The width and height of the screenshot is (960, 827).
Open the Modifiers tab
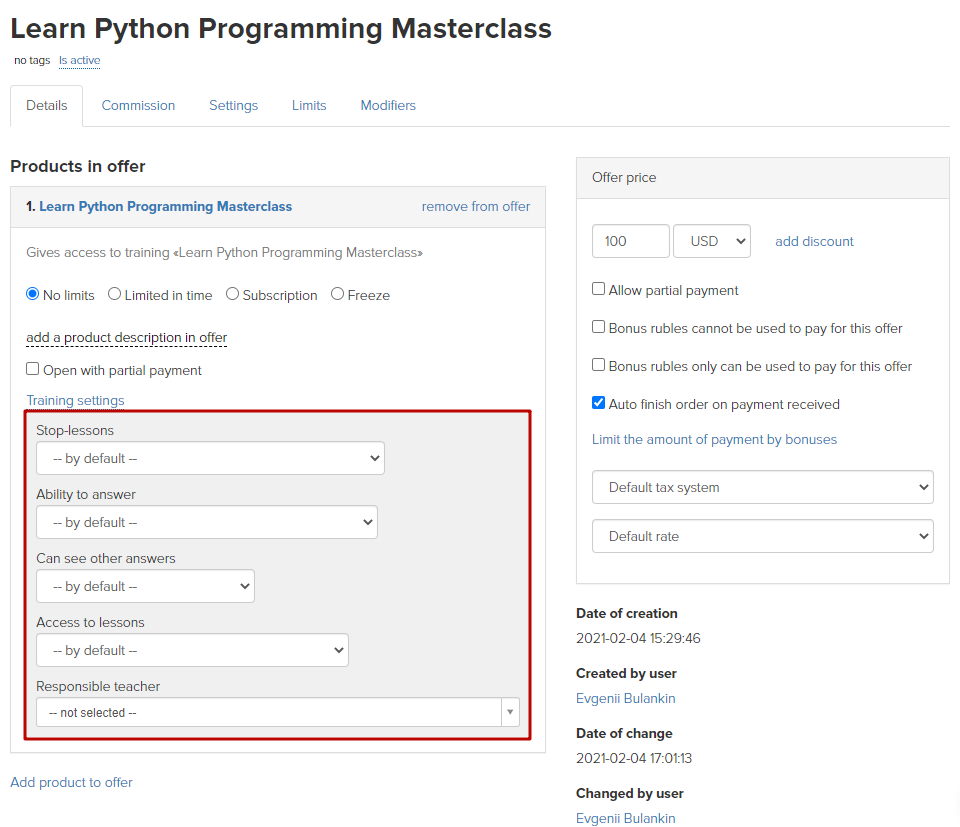pyautogui.click(x=388, y=105)
